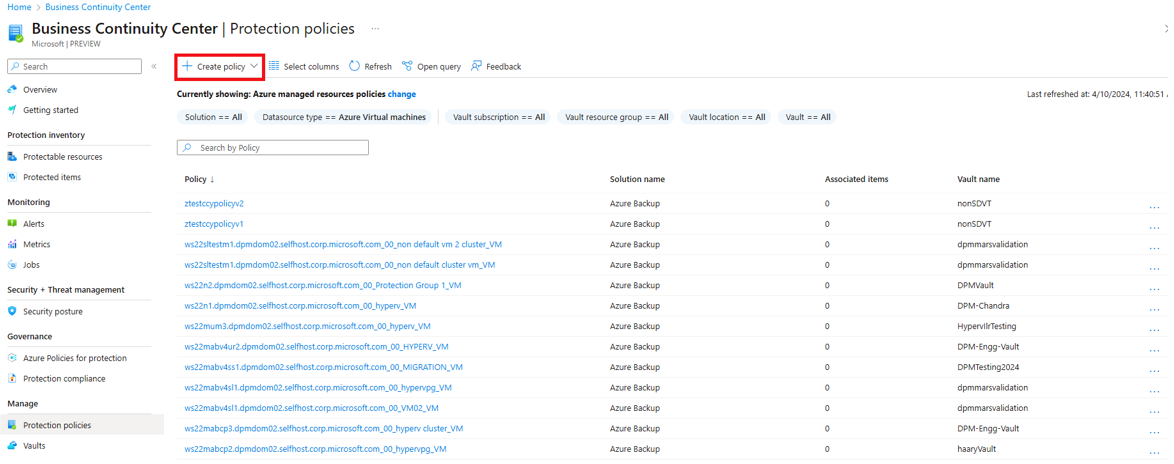Viewport: 1174px width, 464px height.
Task: Click the Associated items column header
Action: (857, 180)
